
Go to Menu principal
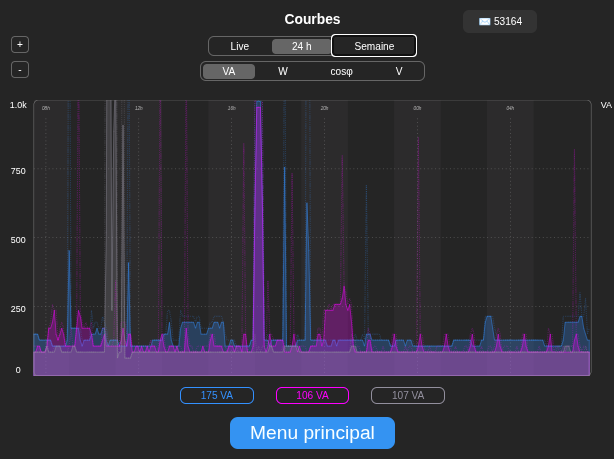tap(312, 433)
